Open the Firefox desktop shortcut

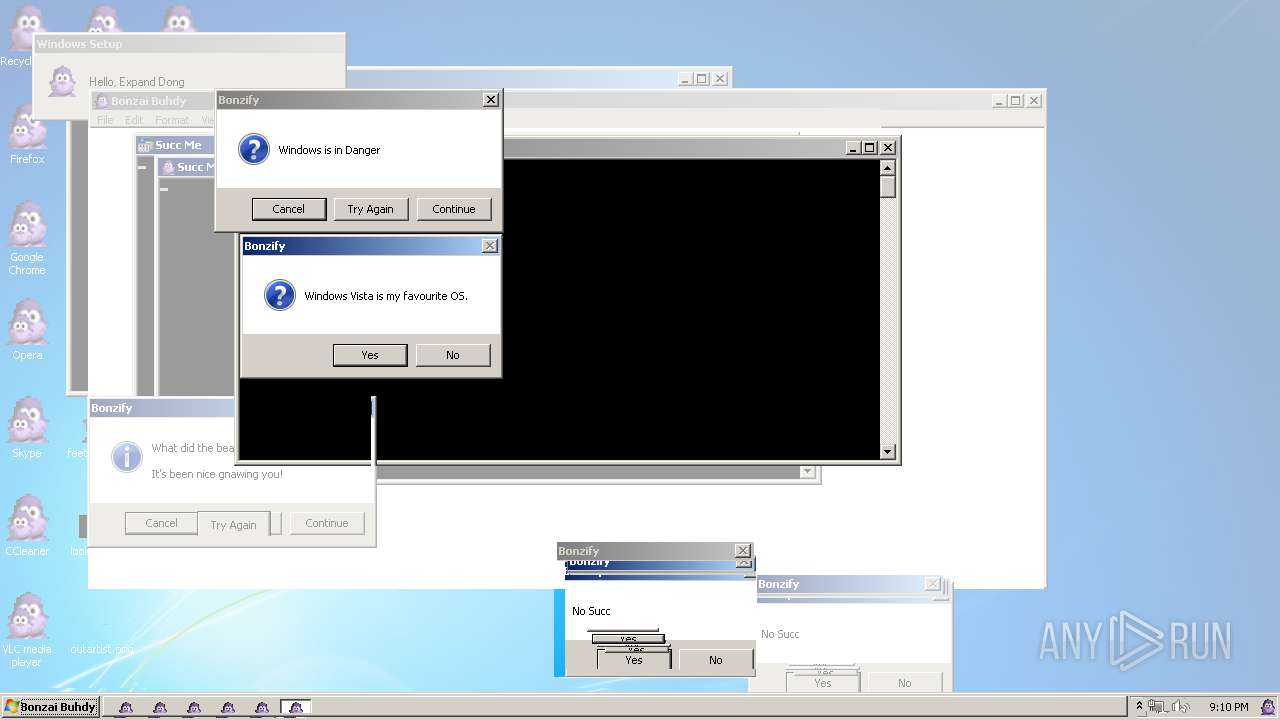[27, 137]
